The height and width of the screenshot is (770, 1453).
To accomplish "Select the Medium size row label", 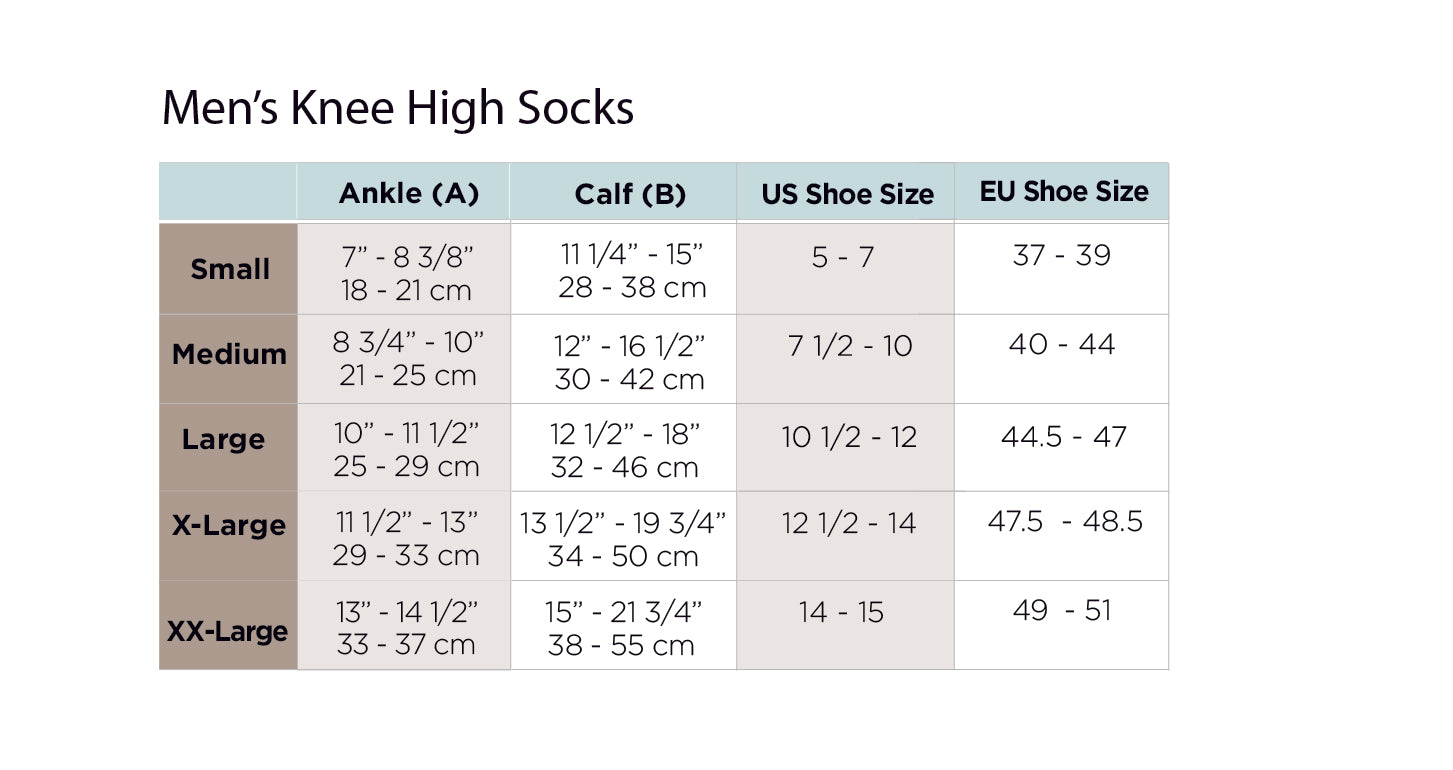I will [x=229, y=354].
